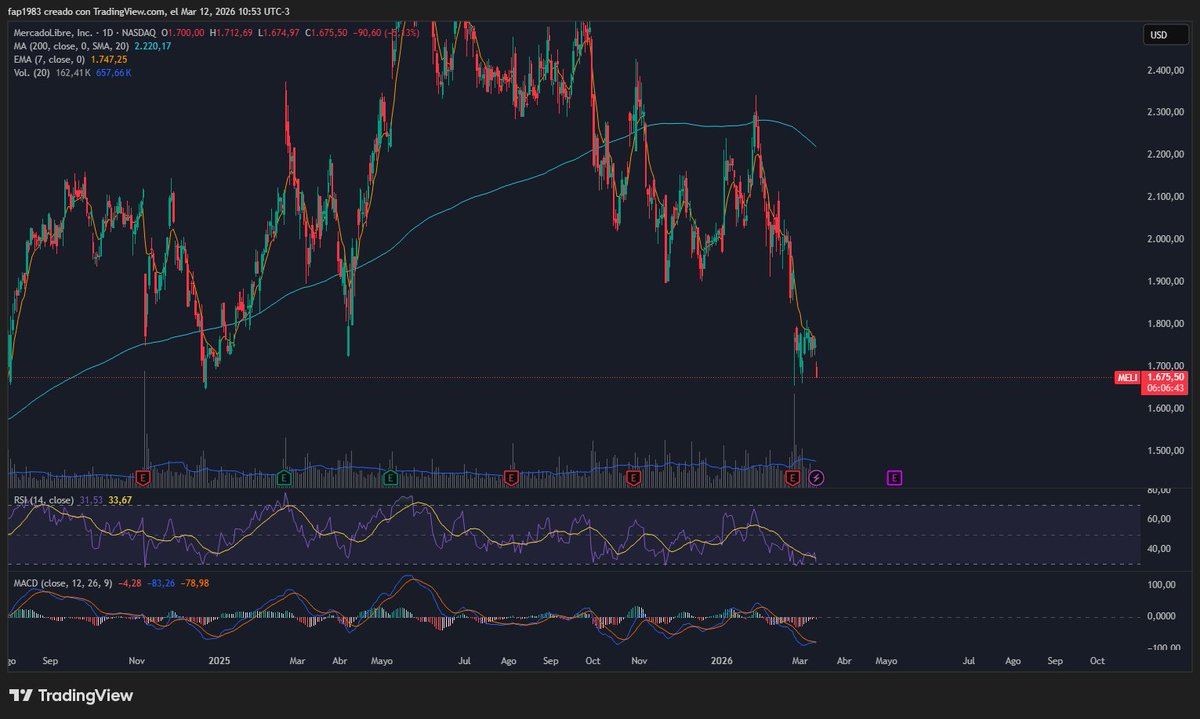Click the EMA value 1.747,25
Viewport: 1200px width, 719px height.
point(108,59)
